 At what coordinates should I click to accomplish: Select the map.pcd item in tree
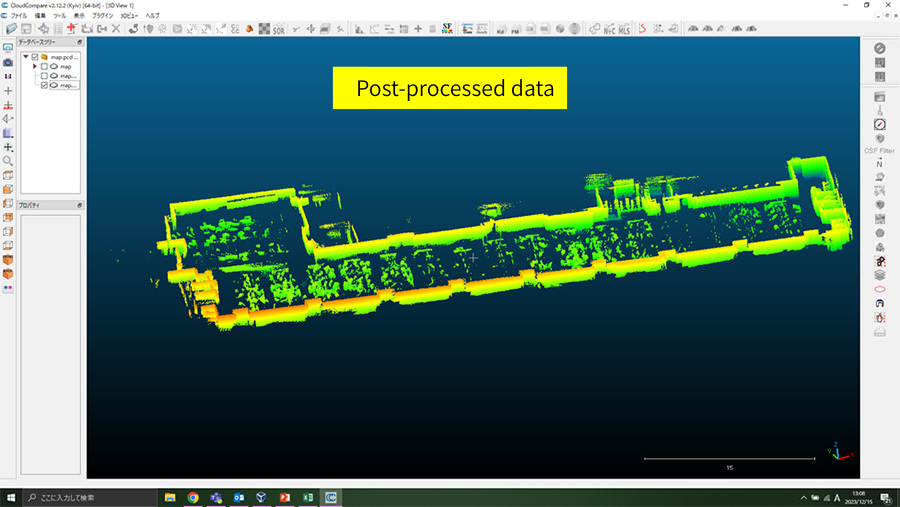pyautogui.click(x=64, y=57)
